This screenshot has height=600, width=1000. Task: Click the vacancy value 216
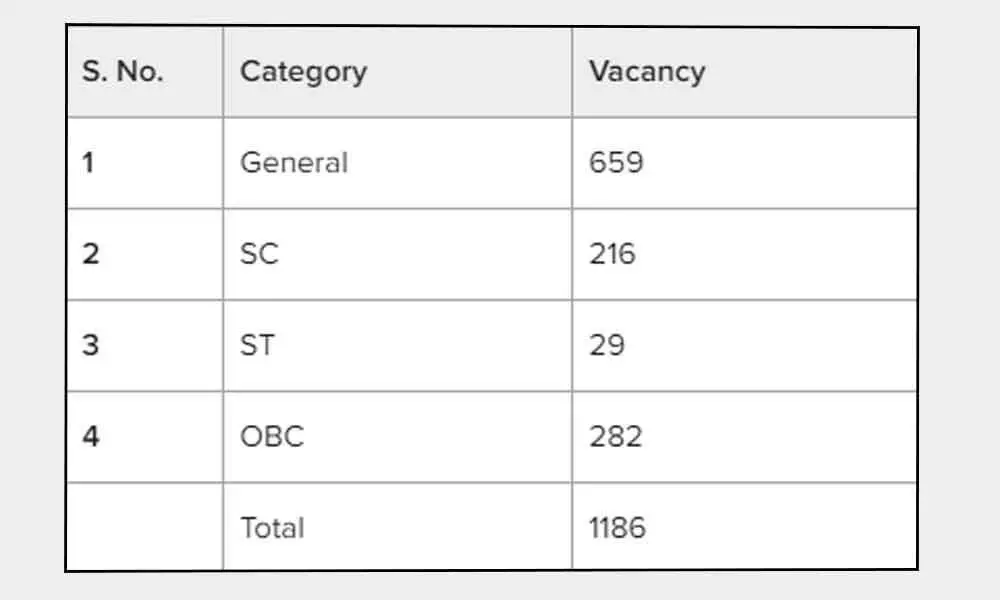pos(612,254)
